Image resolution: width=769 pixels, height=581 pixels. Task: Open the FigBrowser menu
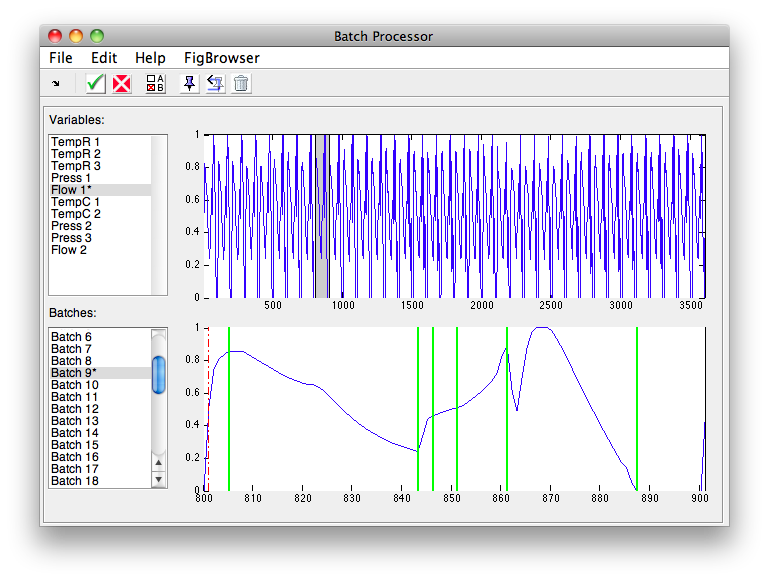tap(221, 58)
